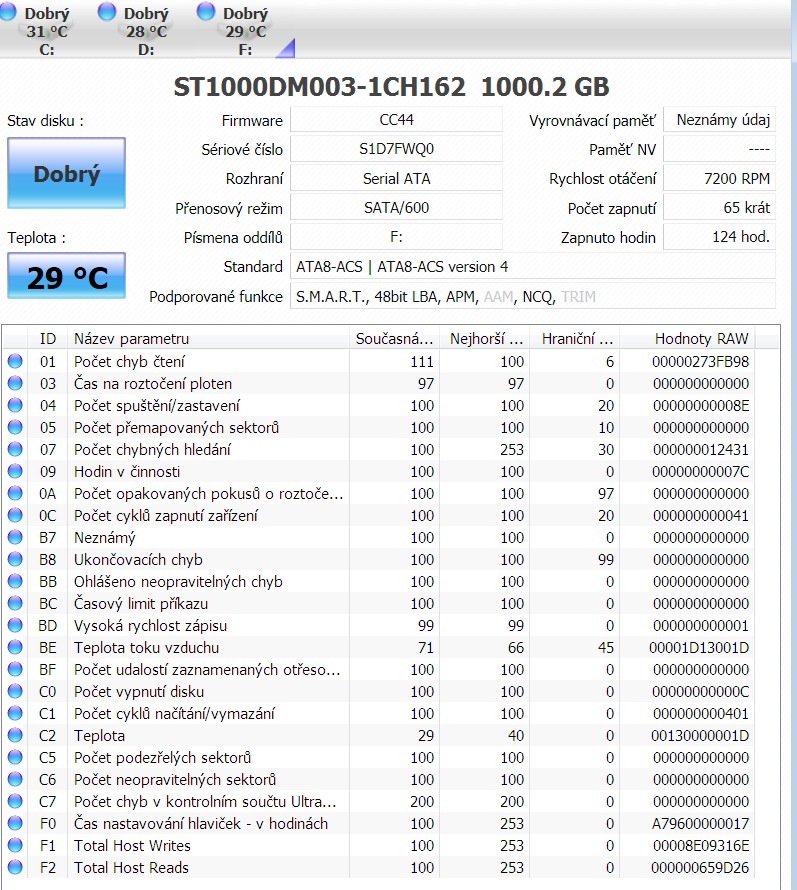797x890 pixels.
Task: Click status icon of Počet cyklů načítání/vymazání
Action: (x=15, y=713)
